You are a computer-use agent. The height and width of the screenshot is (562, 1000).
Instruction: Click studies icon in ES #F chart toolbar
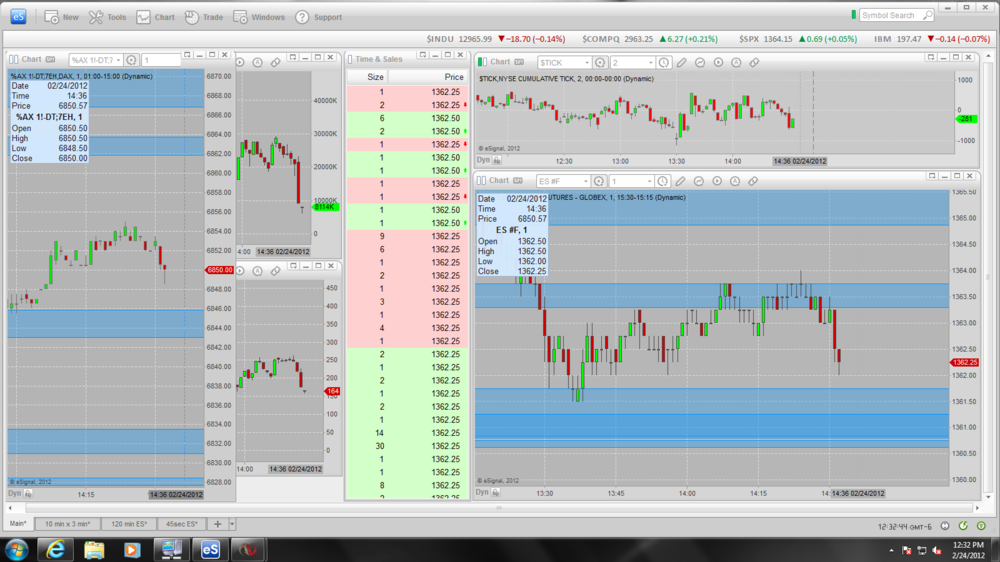point(698,181)
